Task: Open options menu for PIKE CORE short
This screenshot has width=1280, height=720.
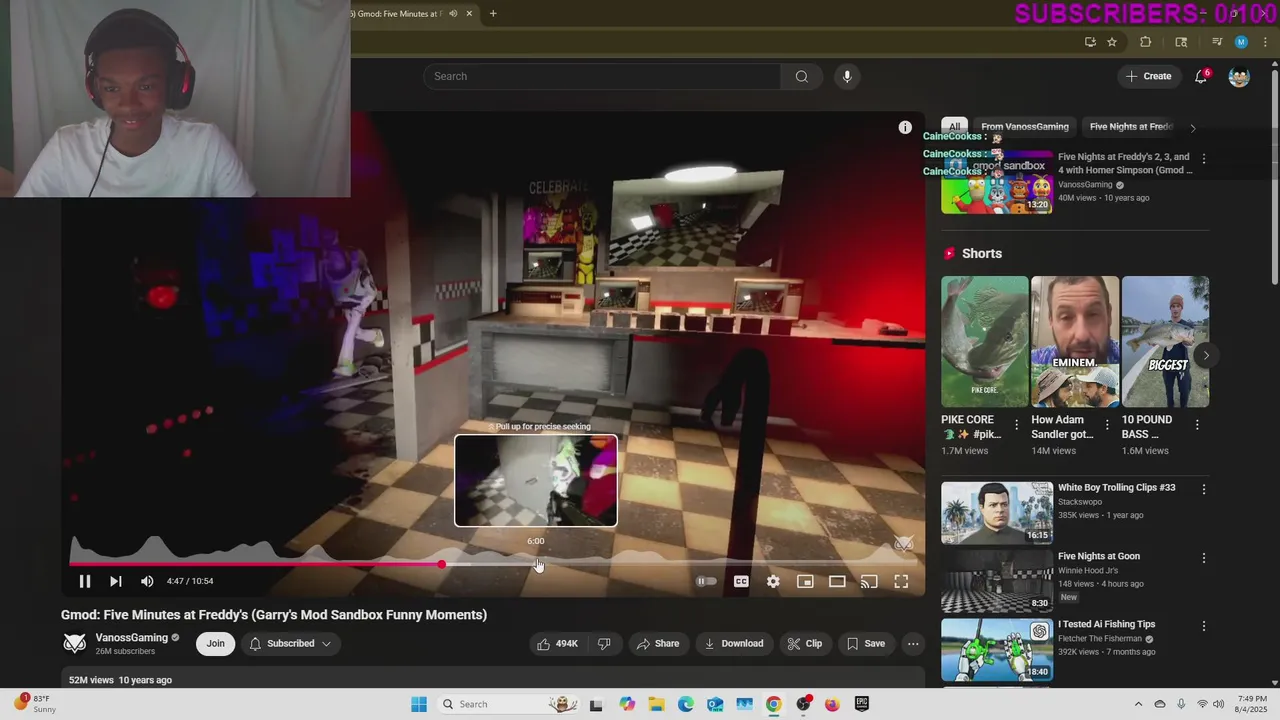Action: coord(1016,425)
